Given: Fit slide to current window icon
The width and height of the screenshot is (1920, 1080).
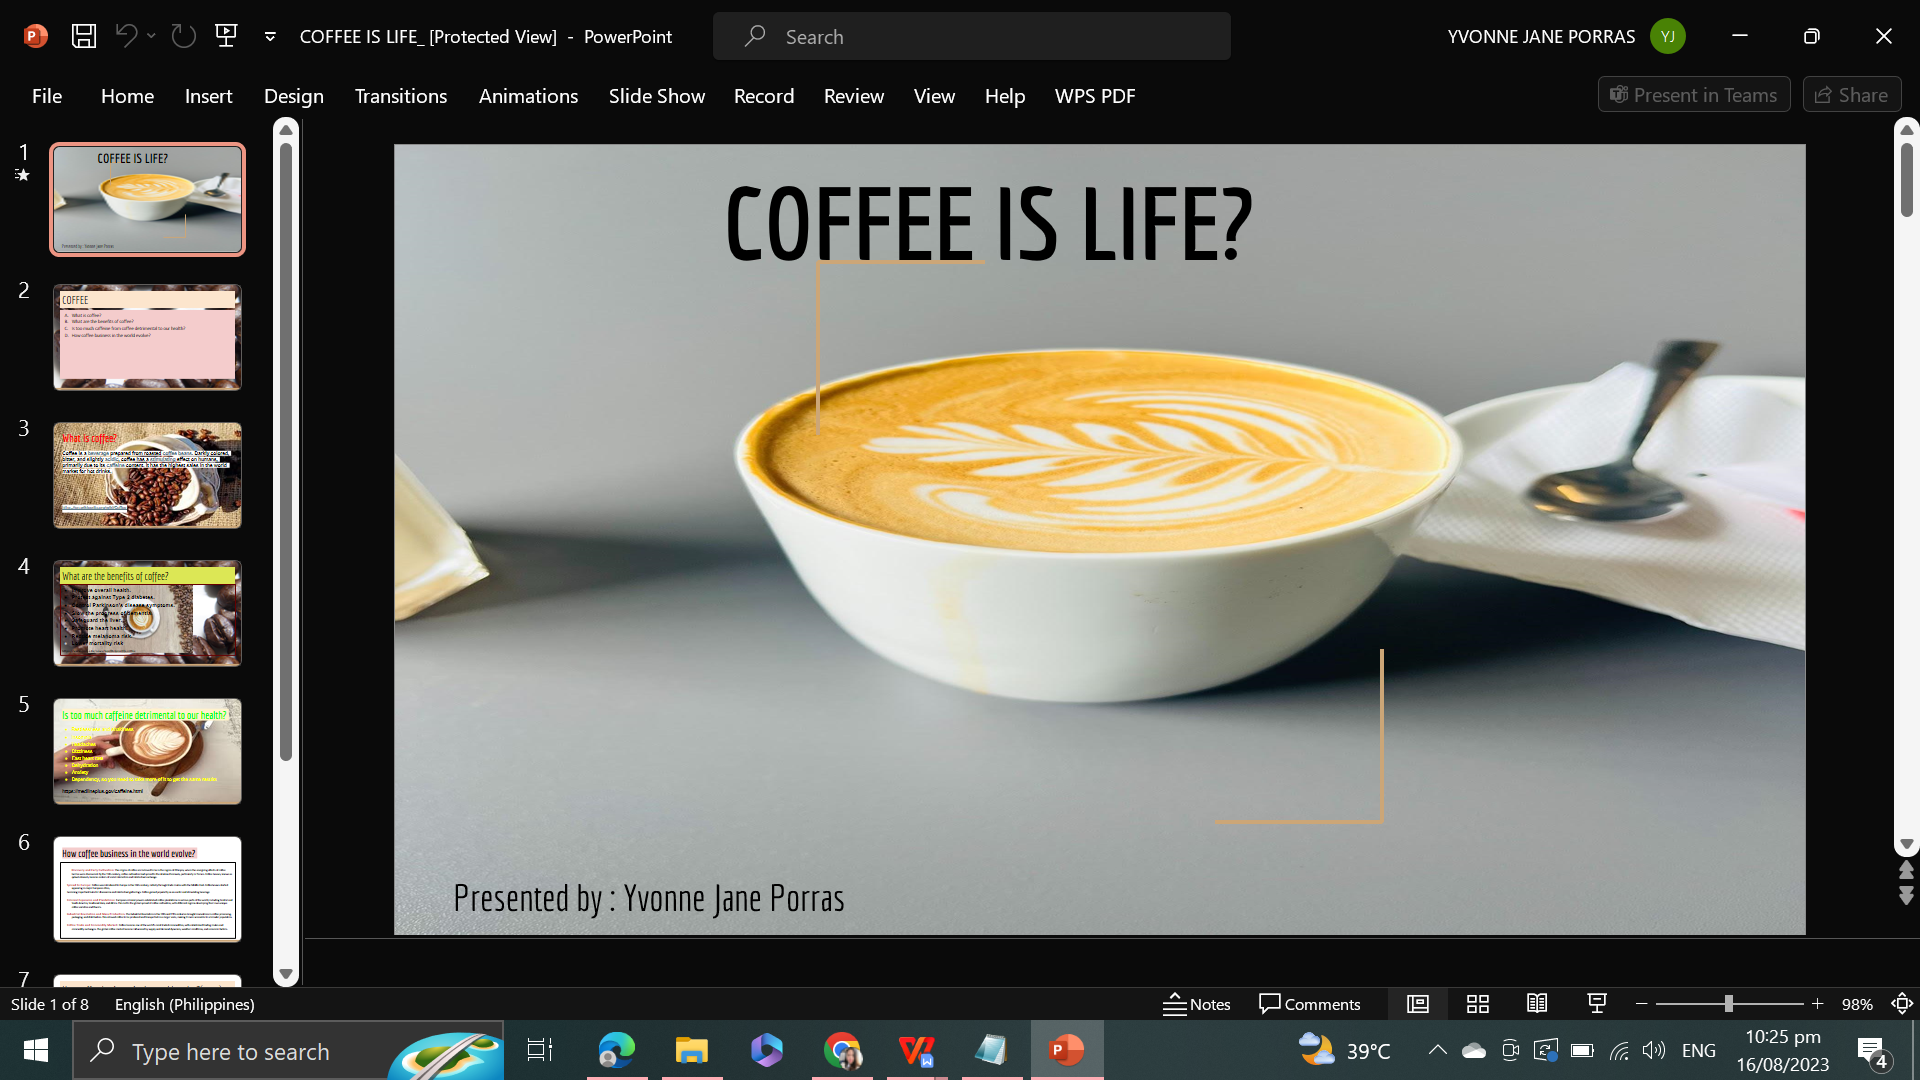Looking at the screenshot, I should [1902, 1004].
